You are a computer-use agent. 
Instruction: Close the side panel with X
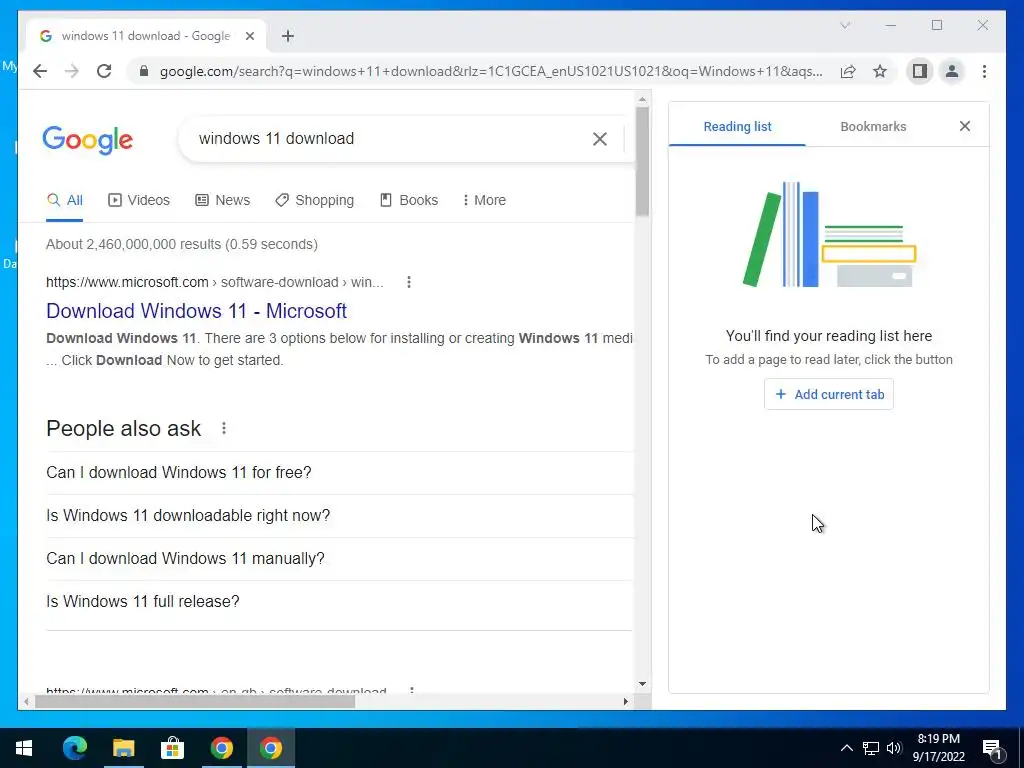[x=965, y=126]
